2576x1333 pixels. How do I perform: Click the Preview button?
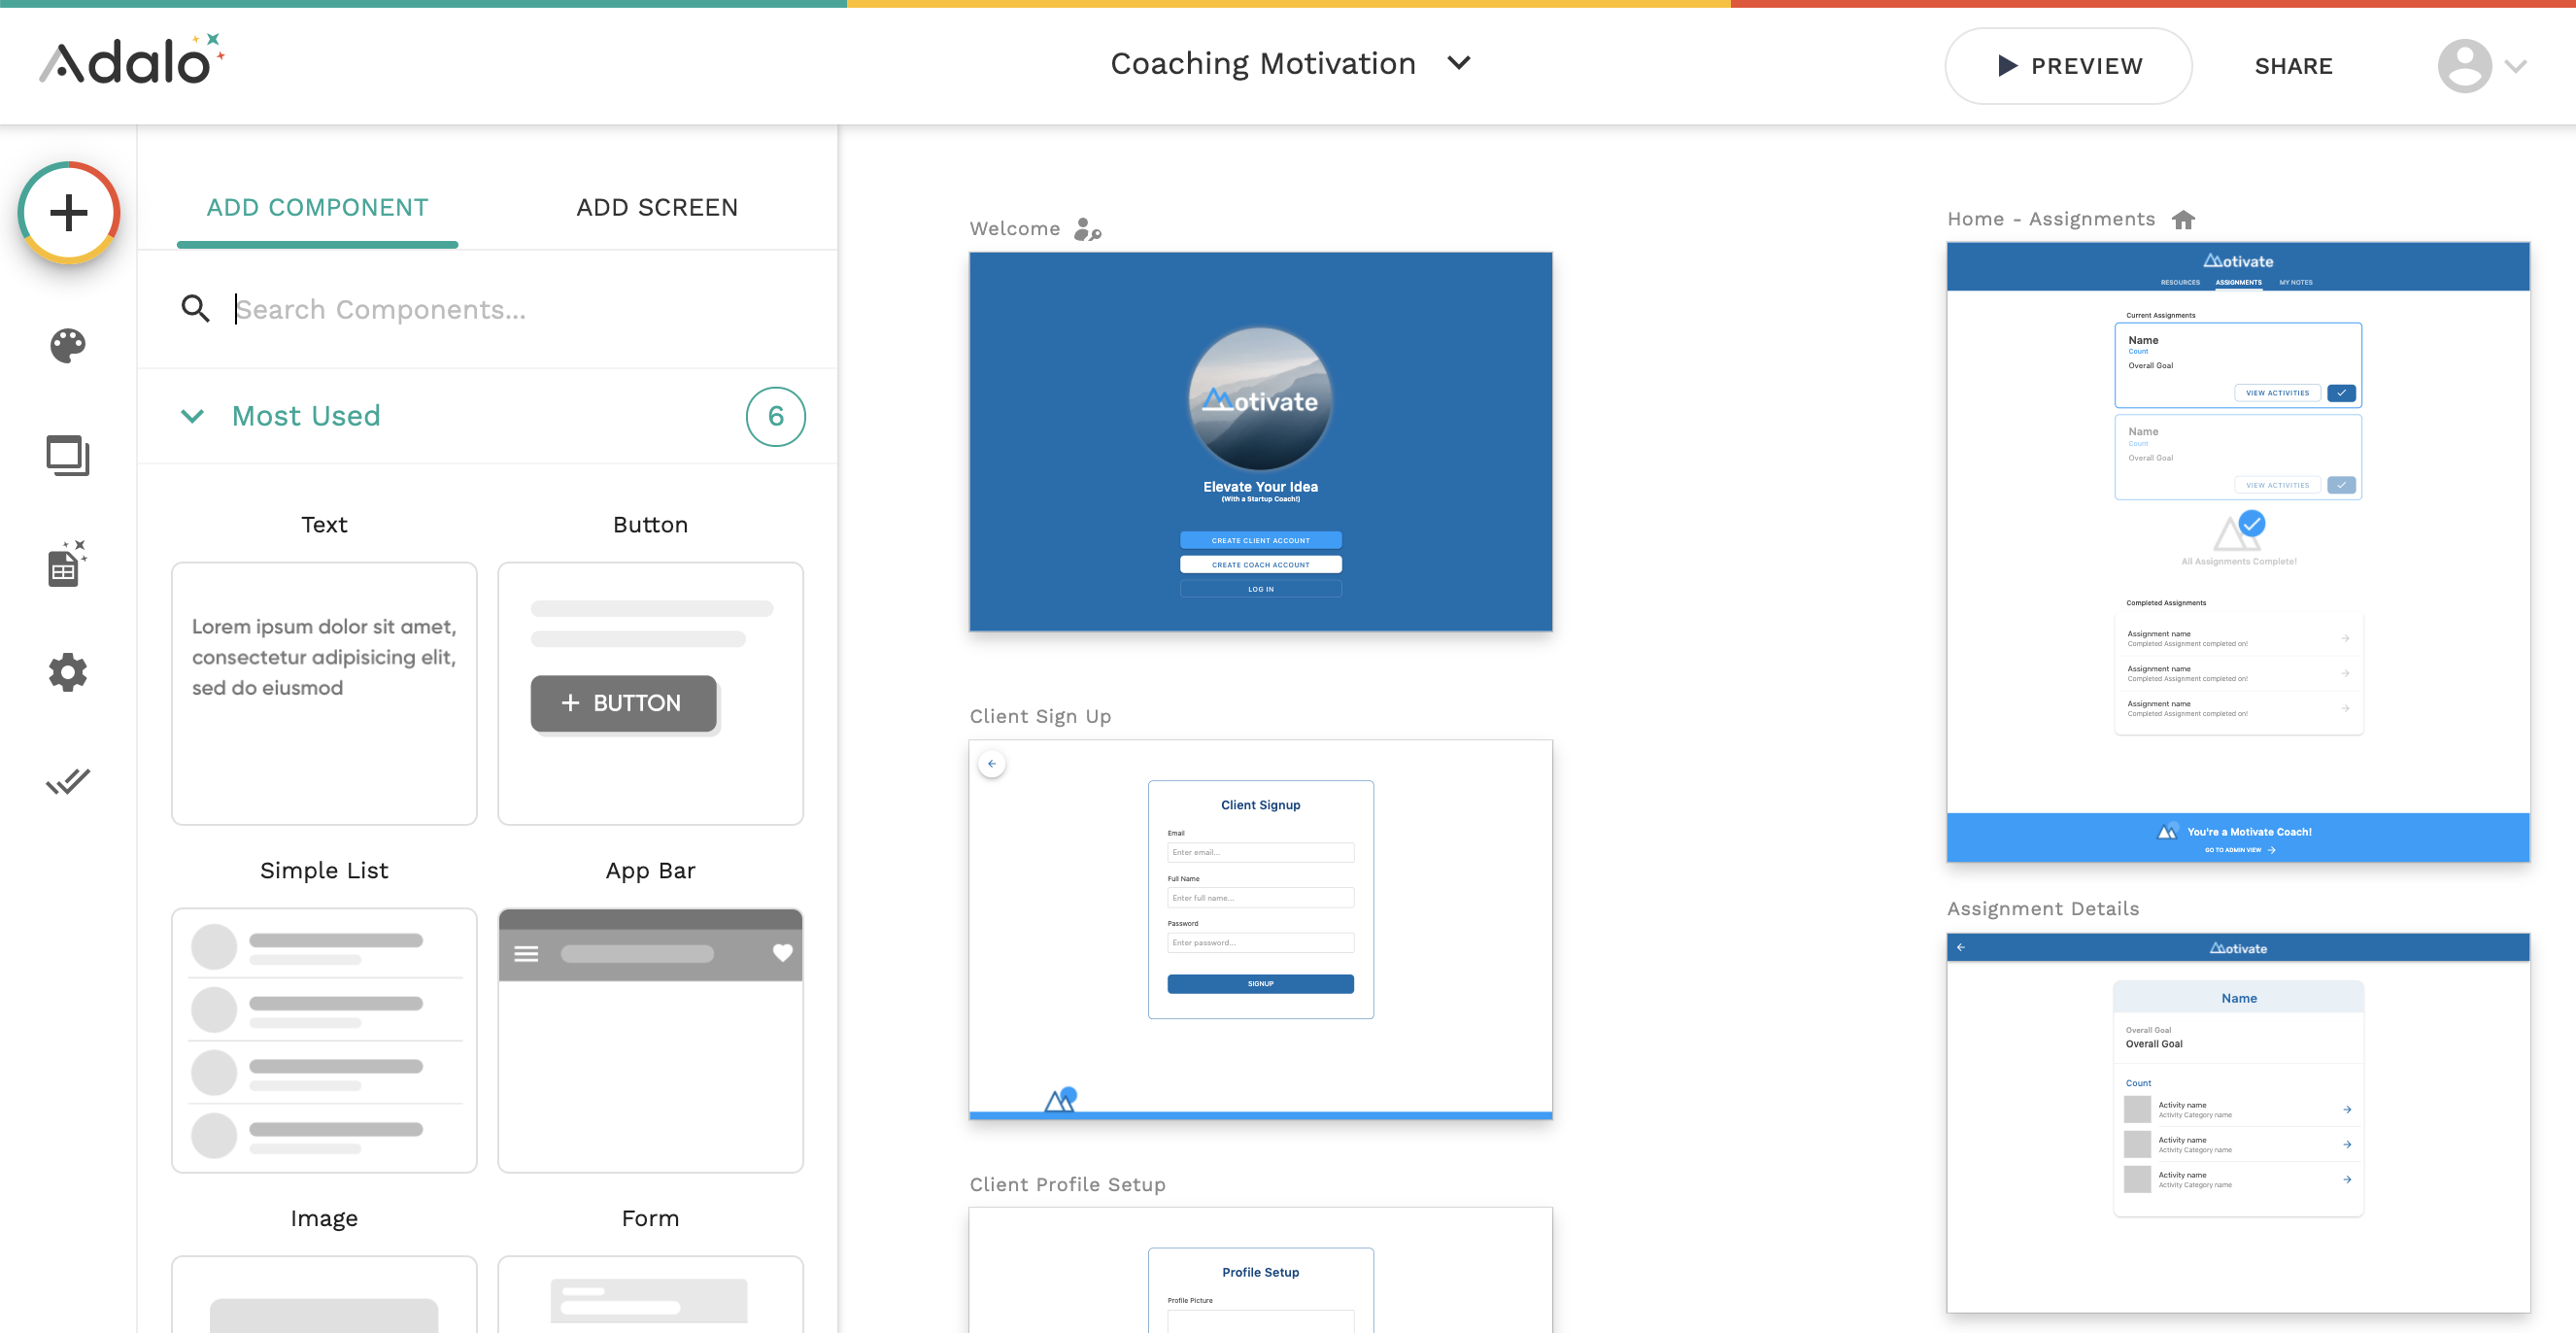(2068, 66)
